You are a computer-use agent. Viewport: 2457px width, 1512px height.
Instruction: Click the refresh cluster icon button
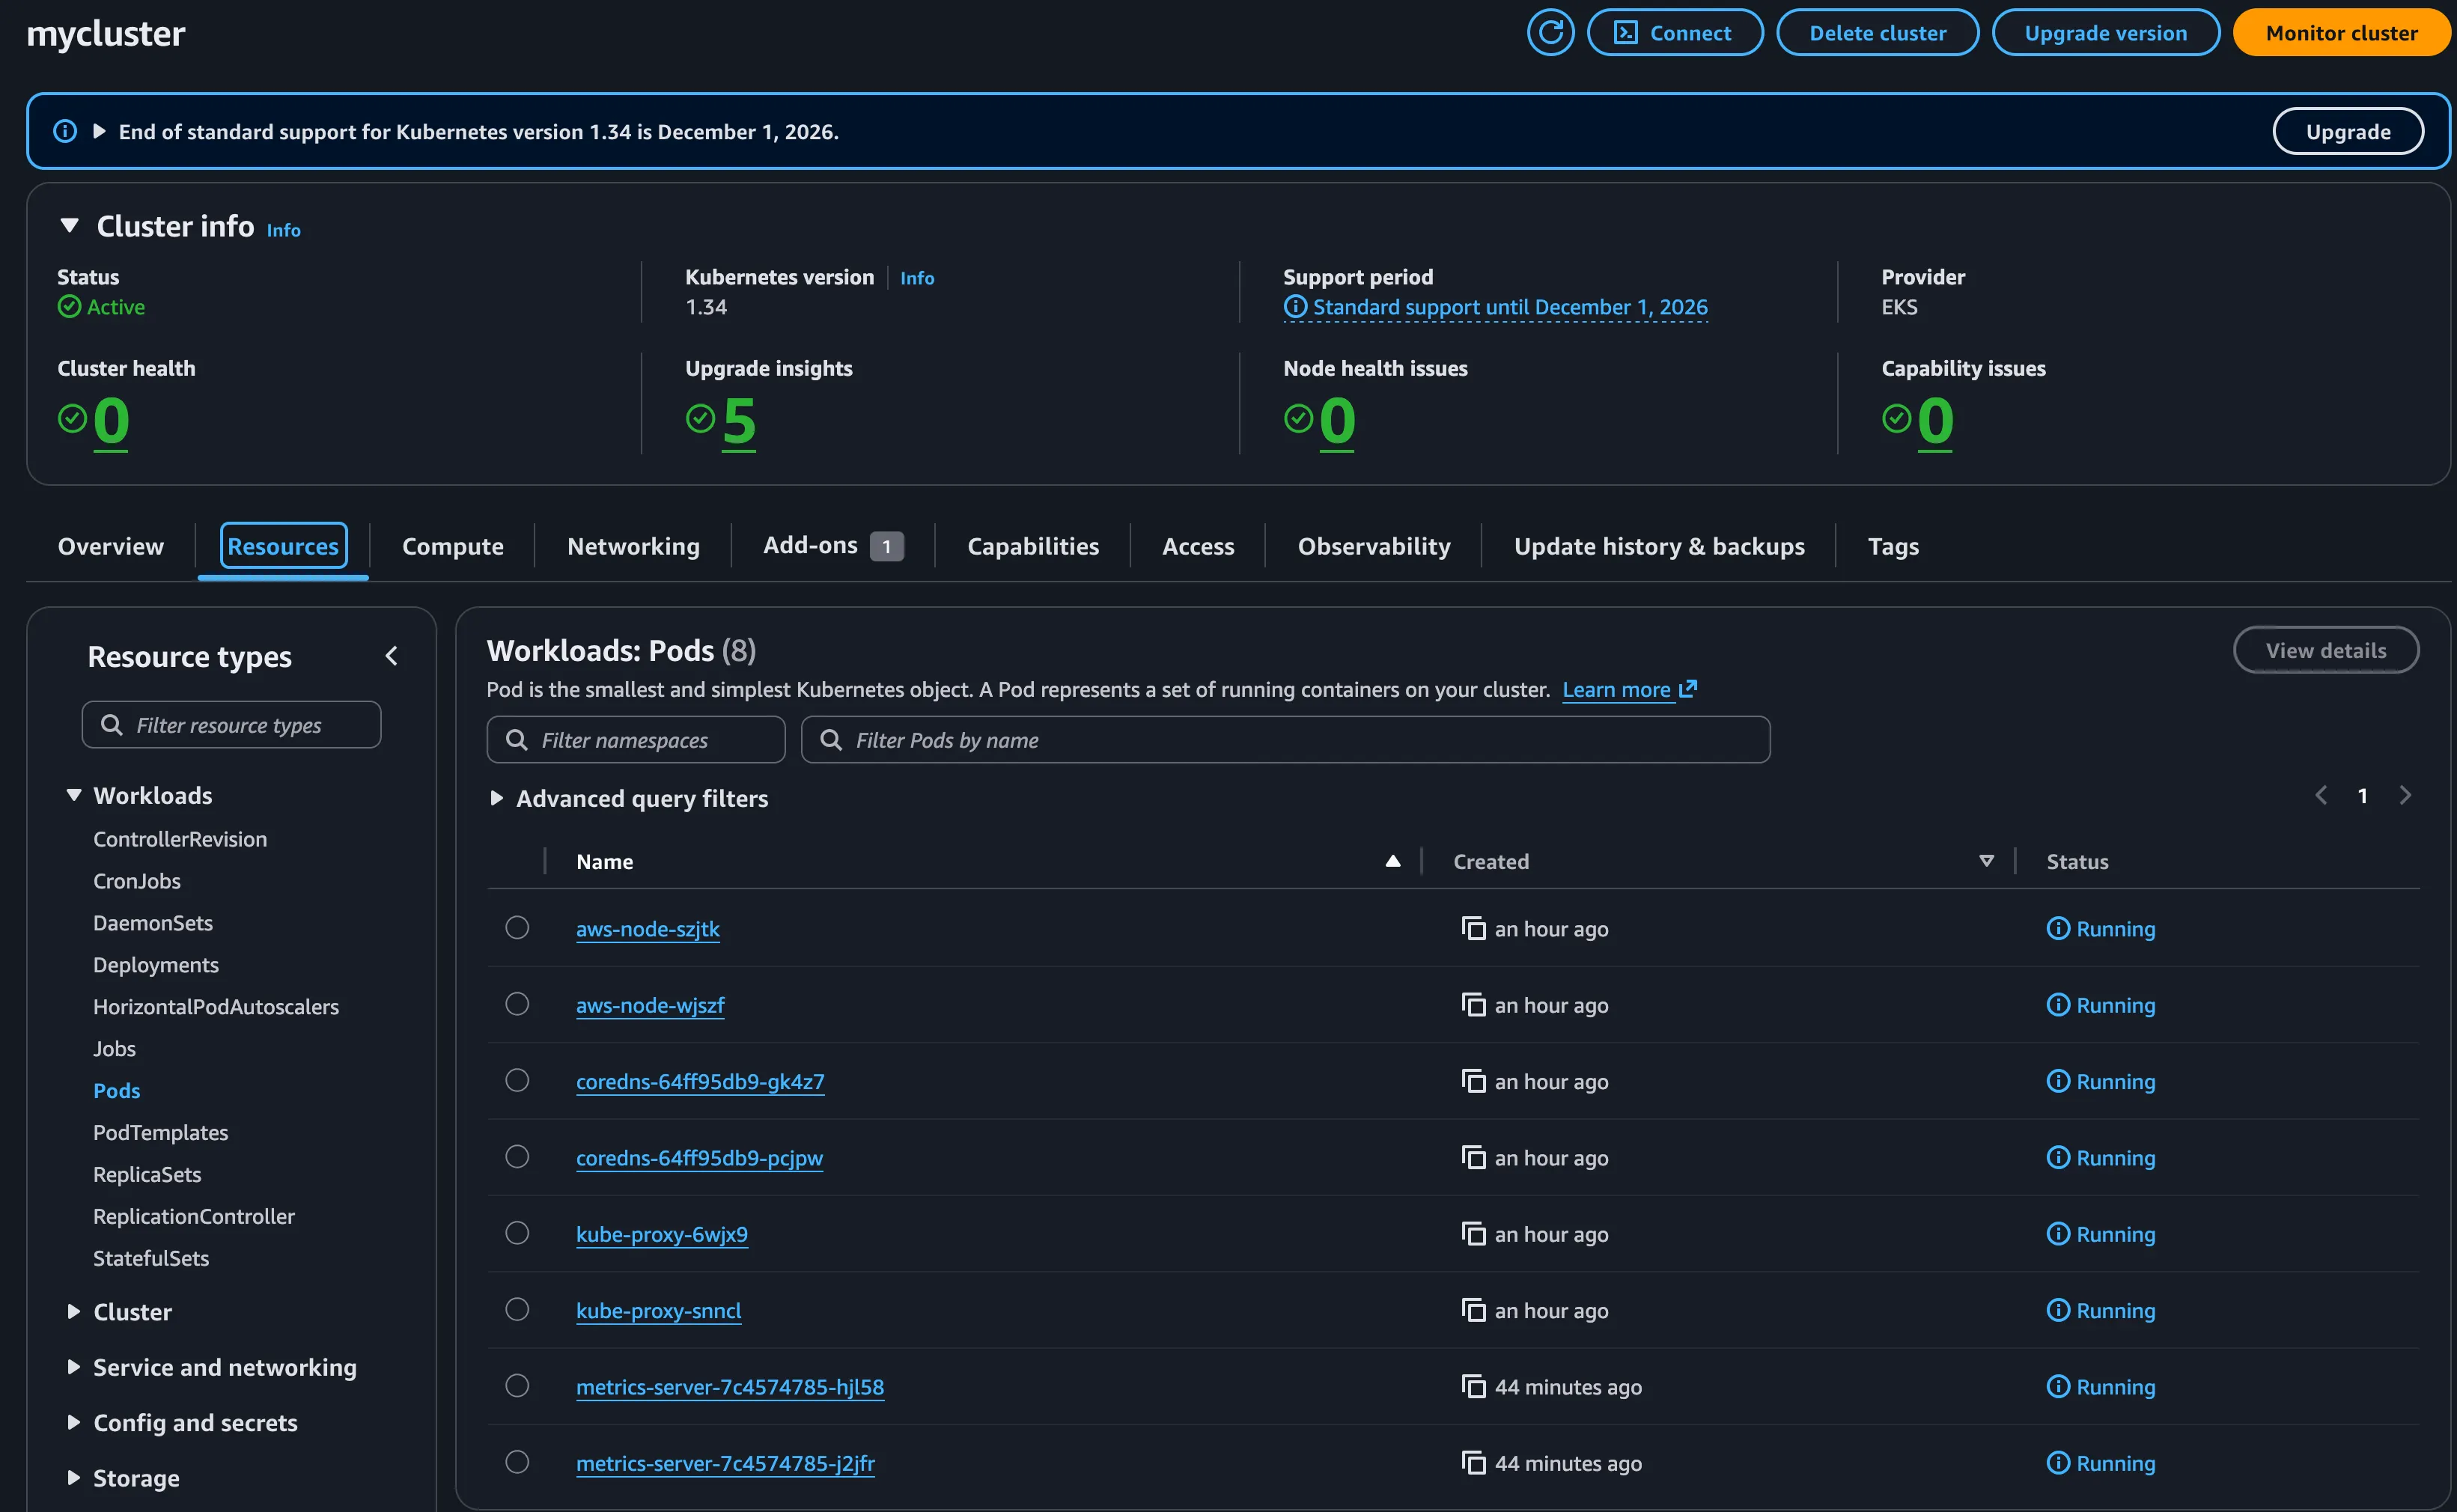[1550, 32]
